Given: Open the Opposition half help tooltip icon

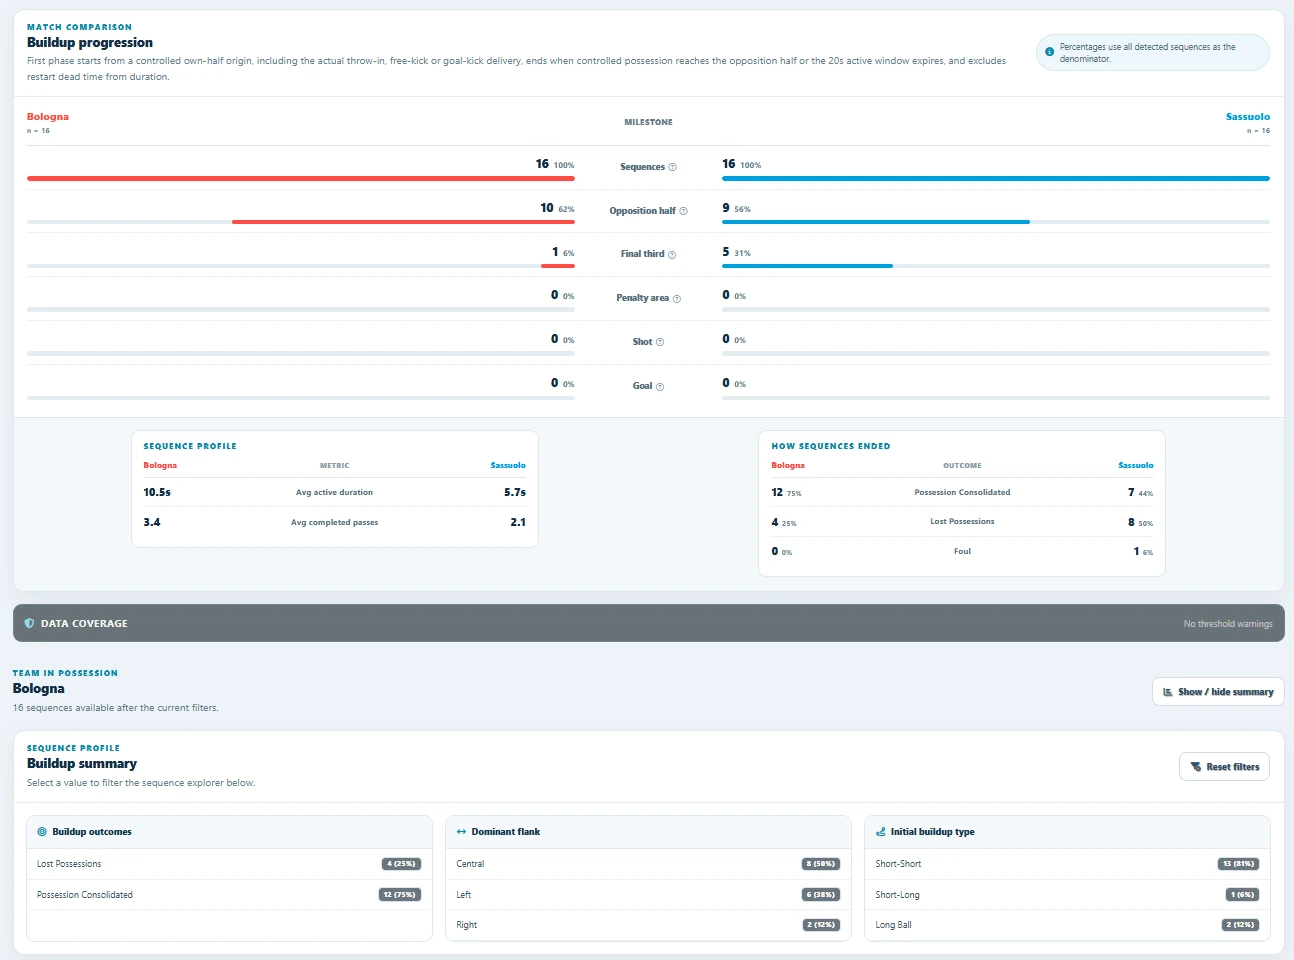Looking at the screenshot, I should (x=683, y=211).
